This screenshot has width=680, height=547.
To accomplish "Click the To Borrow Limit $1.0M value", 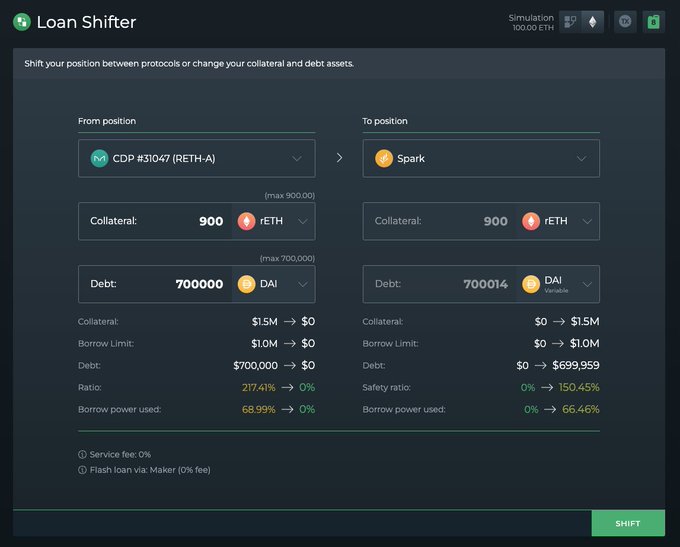I will (x=585, y=344).
